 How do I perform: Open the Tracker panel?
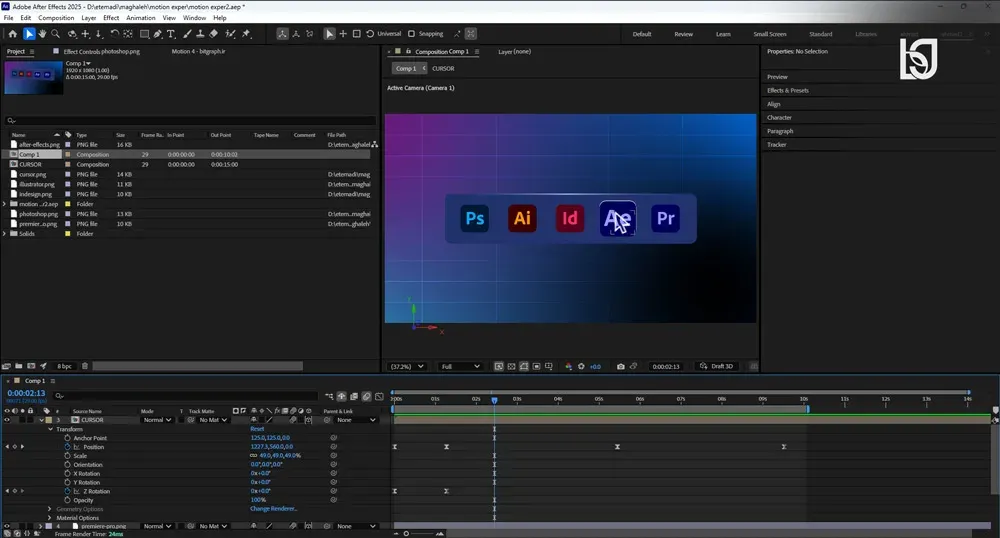tap(777, 145)
